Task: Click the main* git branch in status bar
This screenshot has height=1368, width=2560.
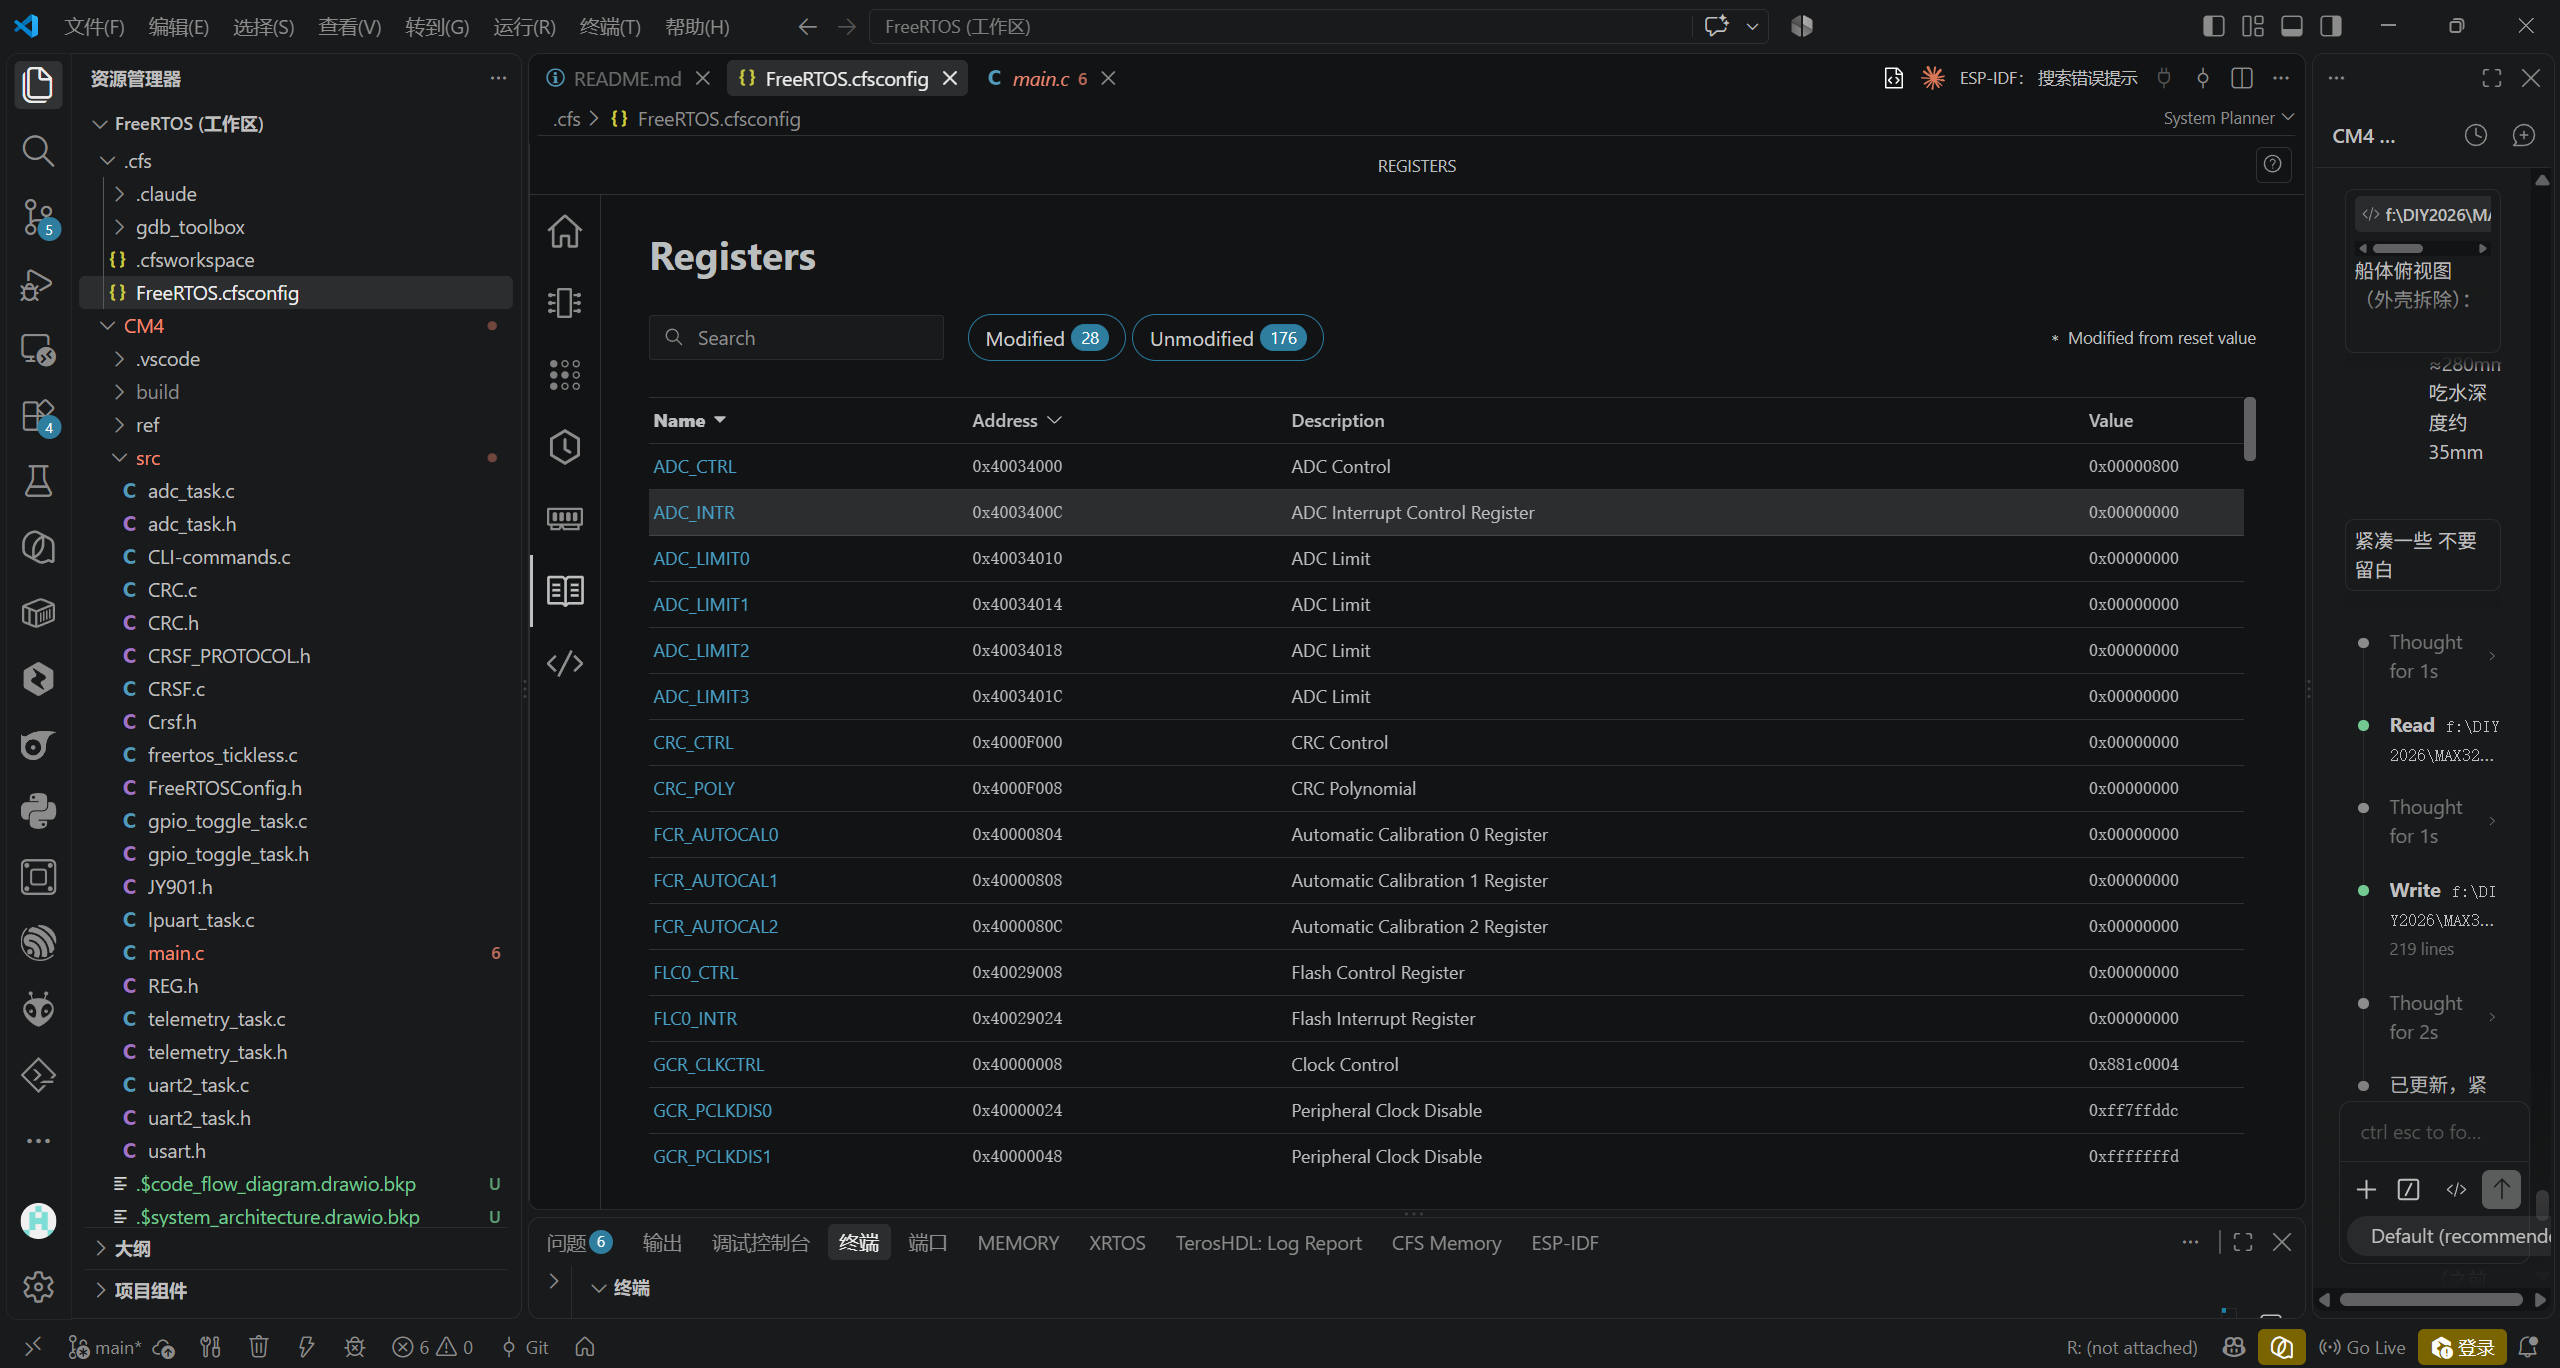Action: pos(104,1347)
